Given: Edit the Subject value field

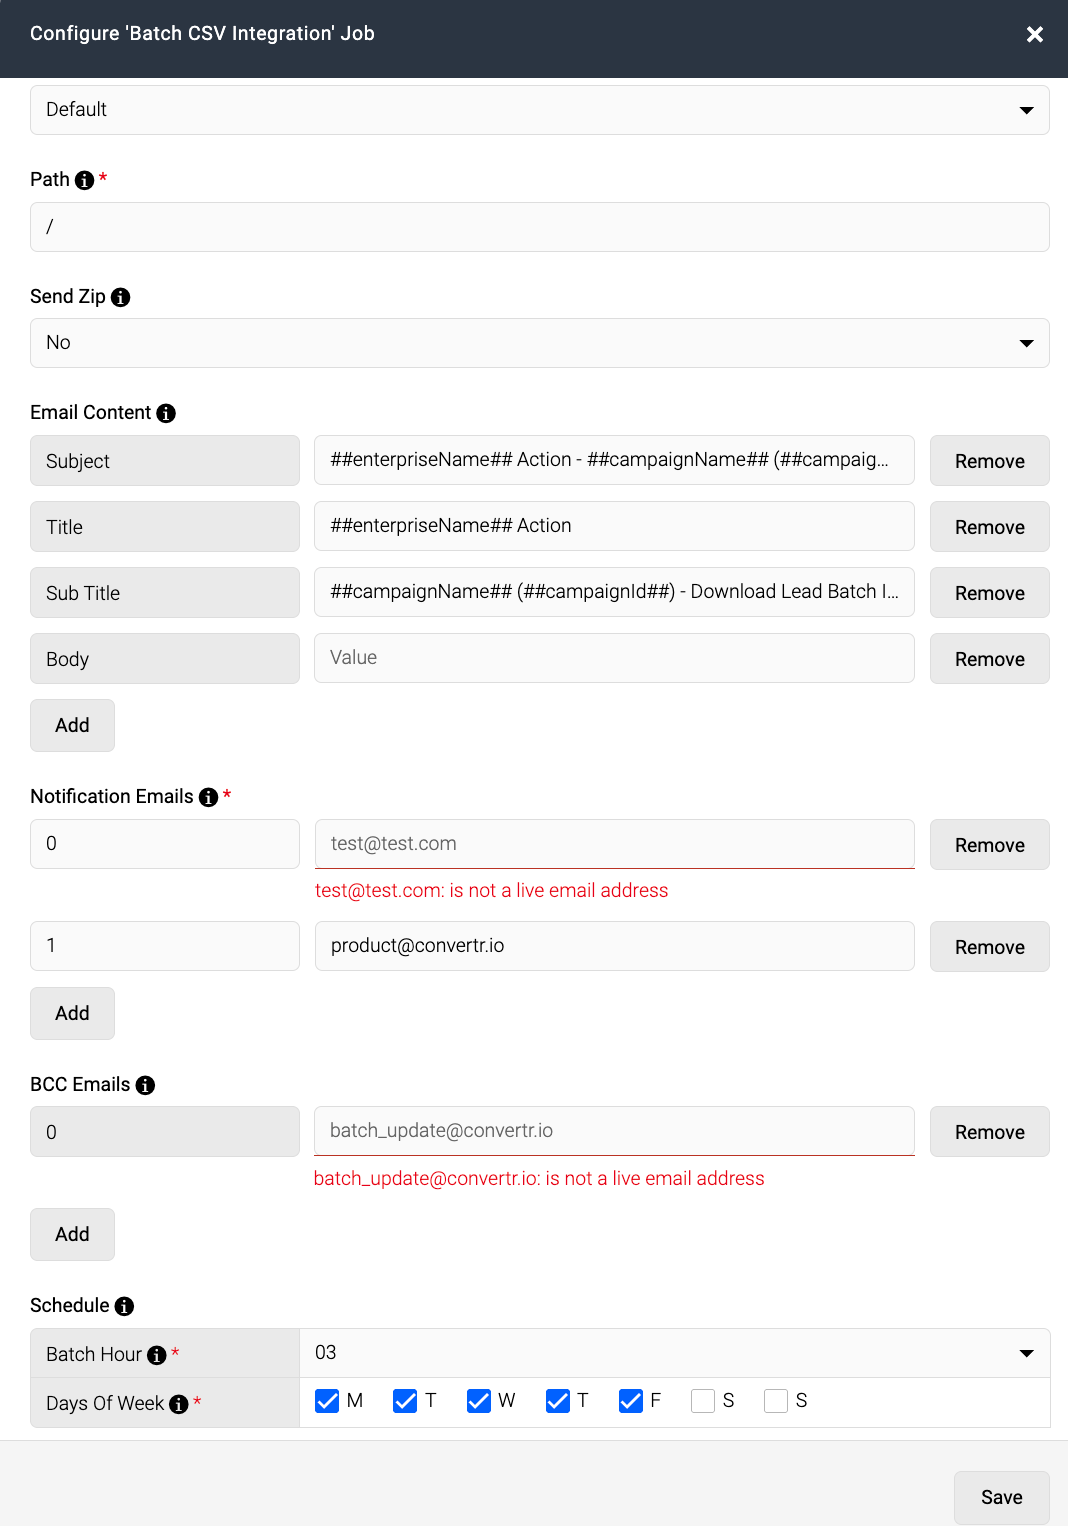Looking at the screenshot, I should (614, 460).
